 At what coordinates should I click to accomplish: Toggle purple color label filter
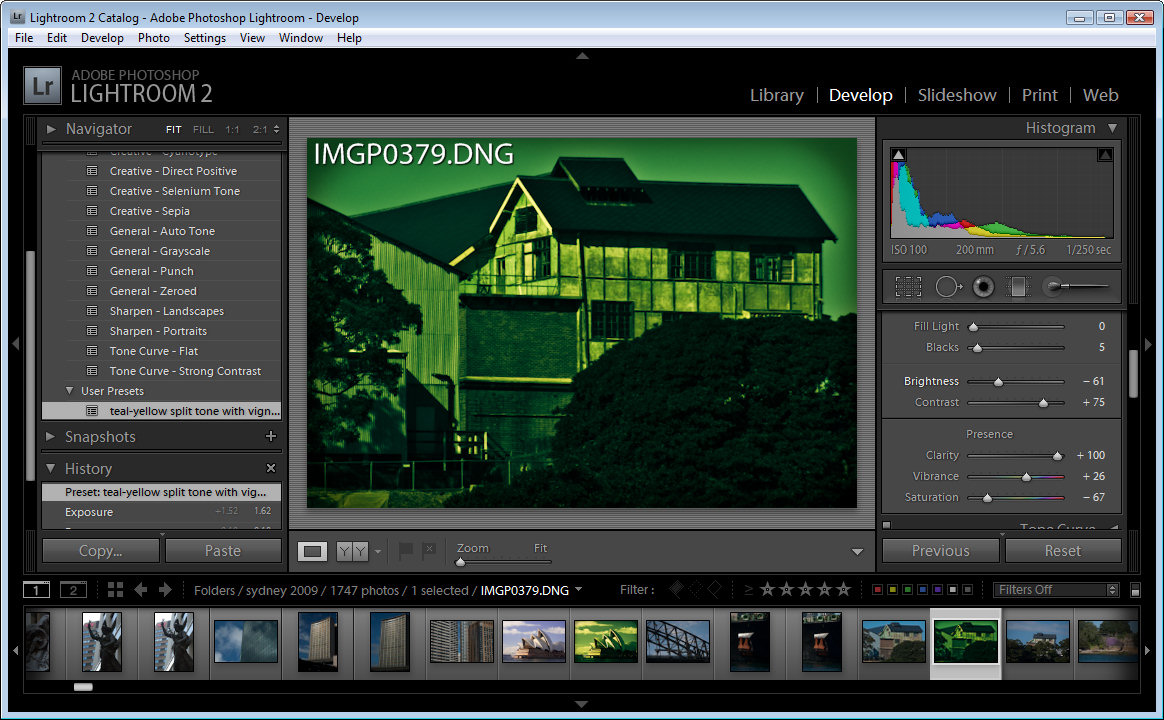click(937, 590)
